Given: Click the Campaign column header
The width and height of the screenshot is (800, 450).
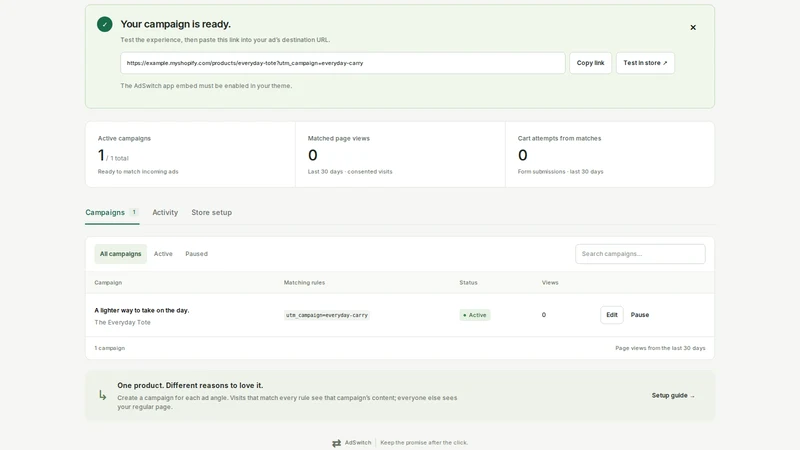Looking at the screenshot, I should pyautogui.click(x=108, y=283).
